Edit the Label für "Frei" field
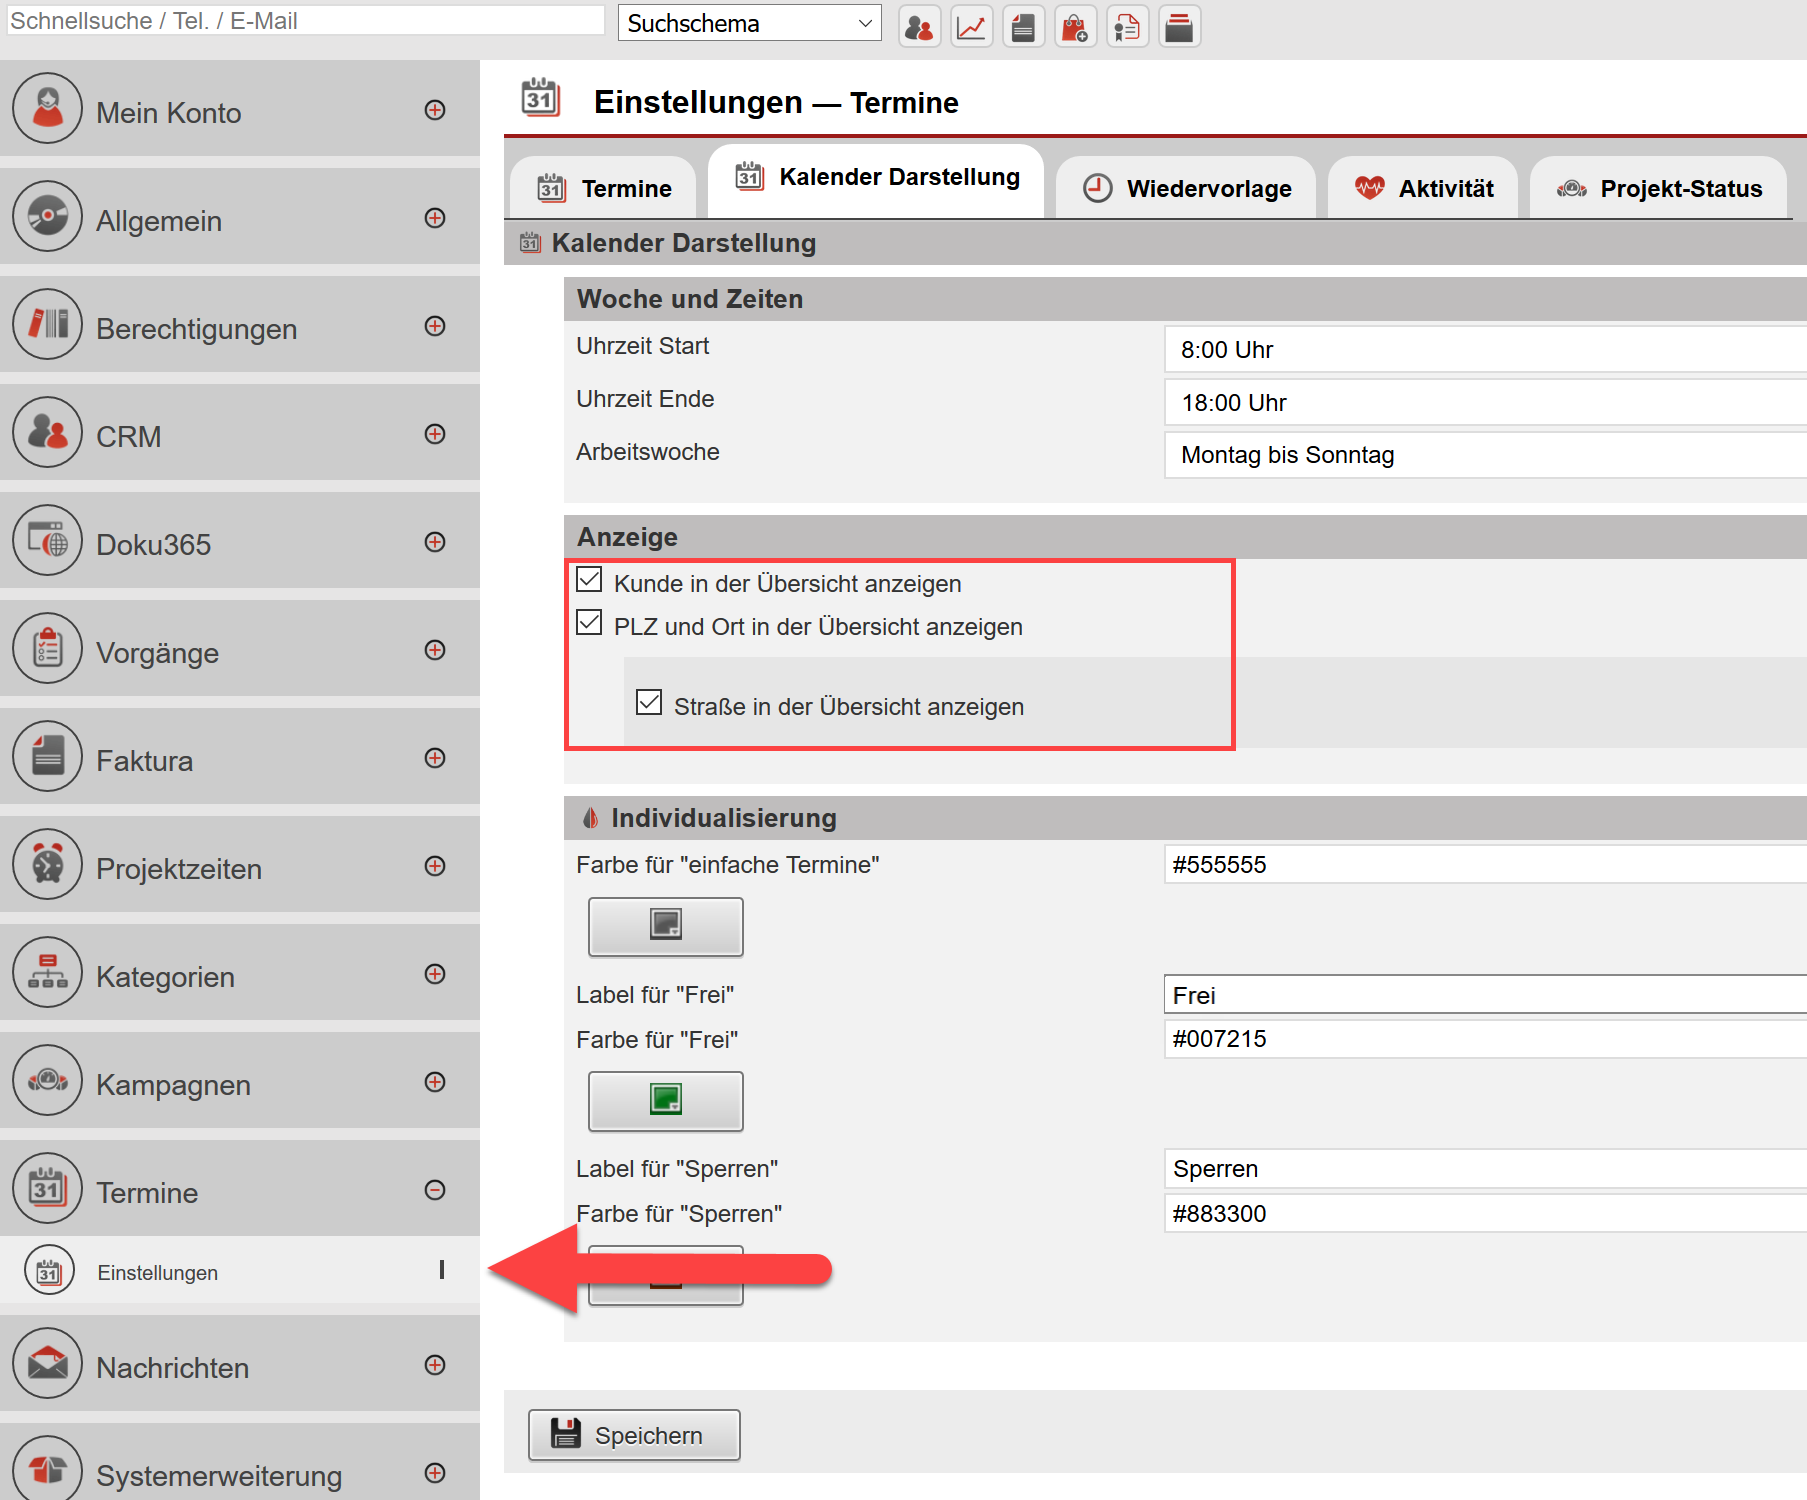Screen dimensions: 1807x1500 pyautogui.click(x=1485, y=995)
